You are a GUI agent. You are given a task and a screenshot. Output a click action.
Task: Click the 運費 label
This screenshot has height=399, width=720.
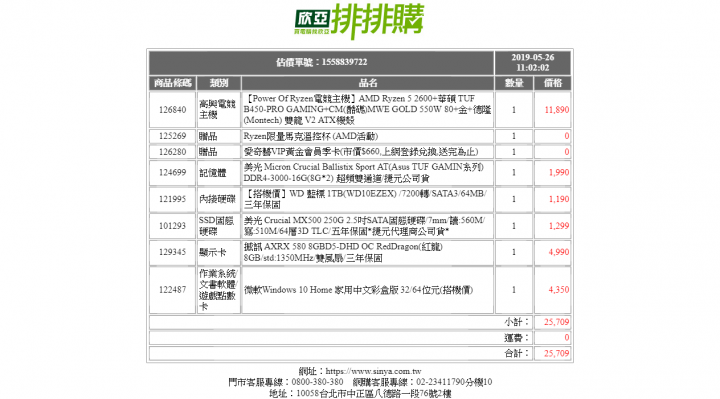click(x=517, y=338)
